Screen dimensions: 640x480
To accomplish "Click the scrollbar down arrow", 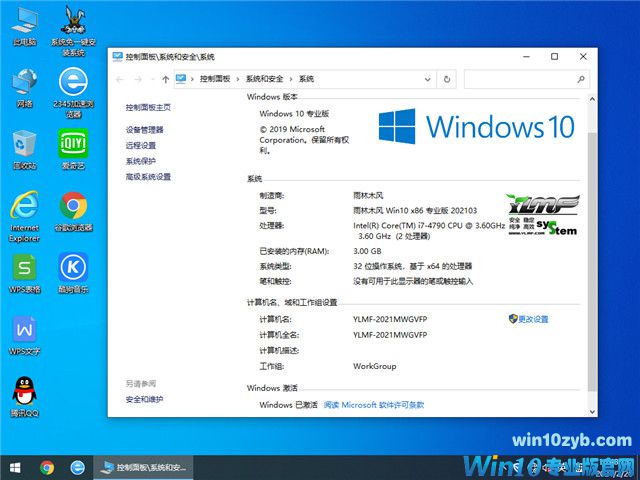I will click(592, 412).
